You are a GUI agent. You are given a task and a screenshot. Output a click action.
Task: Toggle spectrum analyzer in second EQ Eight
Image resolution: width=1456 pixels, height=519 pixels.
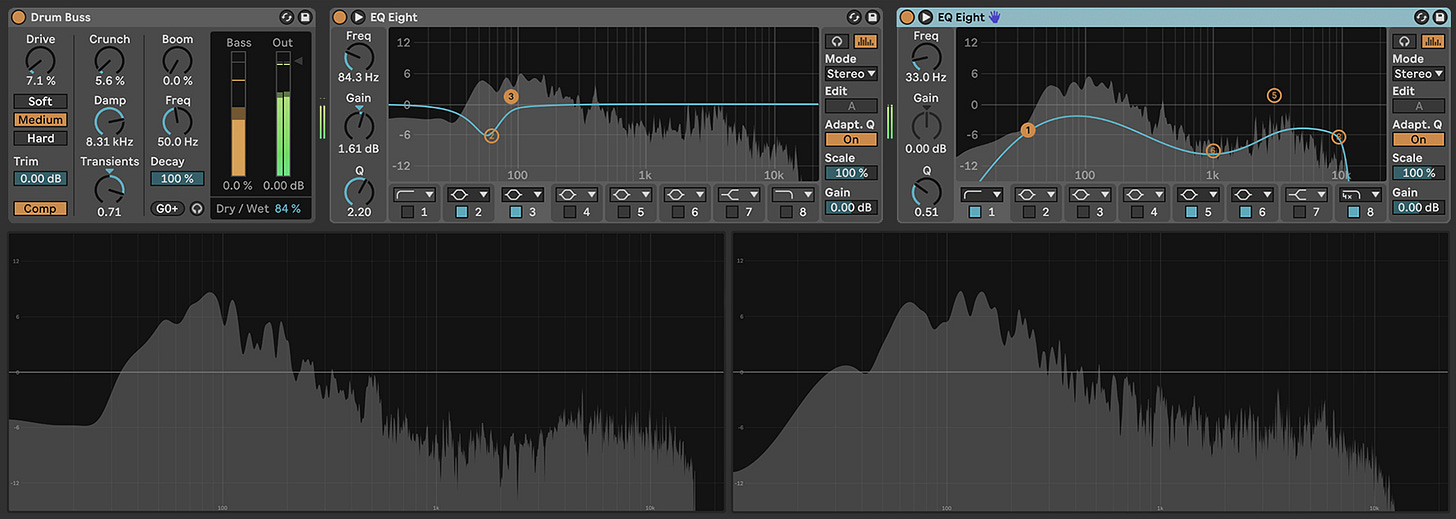click(1432, 41)
